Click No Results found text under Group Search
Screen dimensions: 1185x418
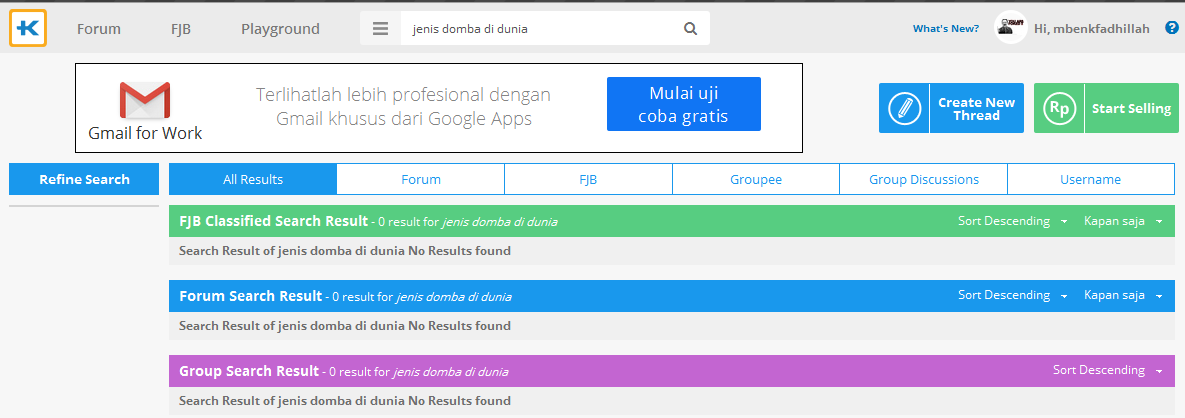(459, 401)
